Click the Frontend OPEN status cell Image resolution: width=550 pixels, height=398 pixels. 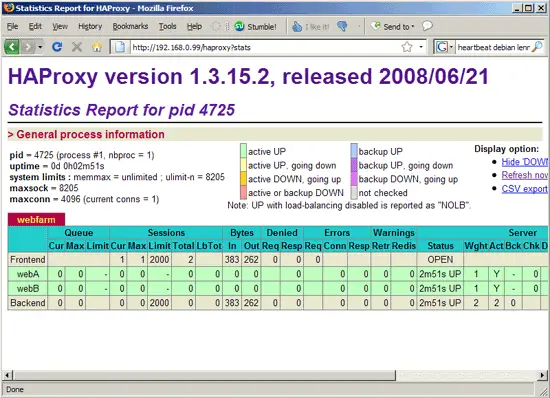[x=440, y=259]
